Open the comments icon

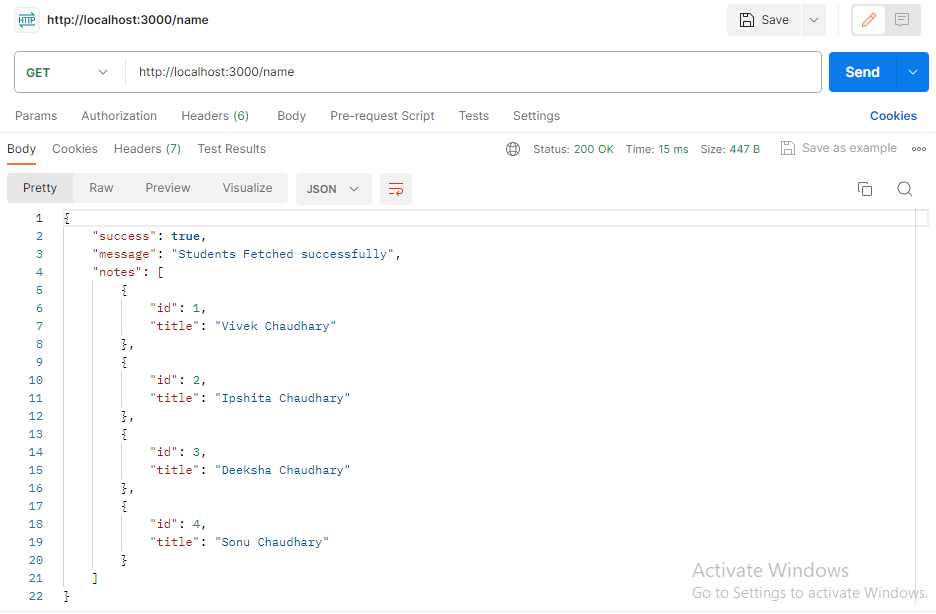(902, 20)
